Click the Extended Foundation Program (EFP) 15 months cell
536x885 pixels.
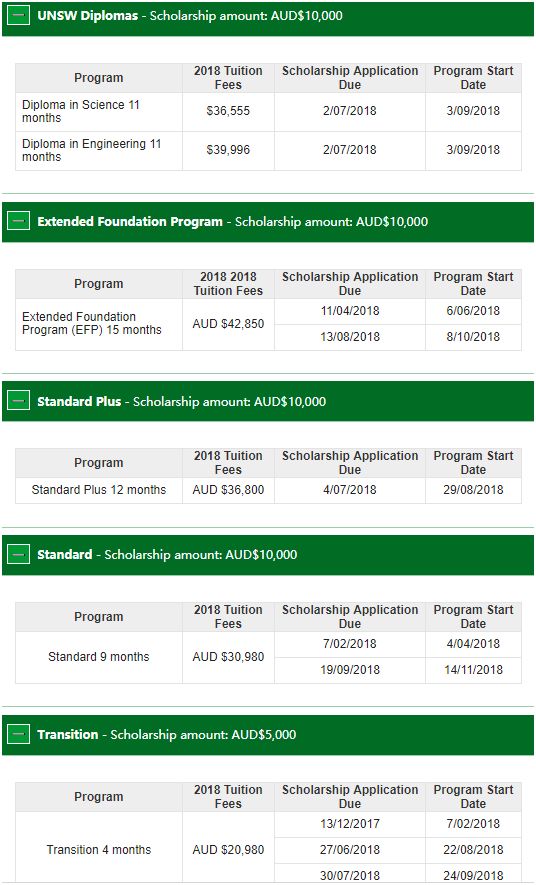pos(99,324)
